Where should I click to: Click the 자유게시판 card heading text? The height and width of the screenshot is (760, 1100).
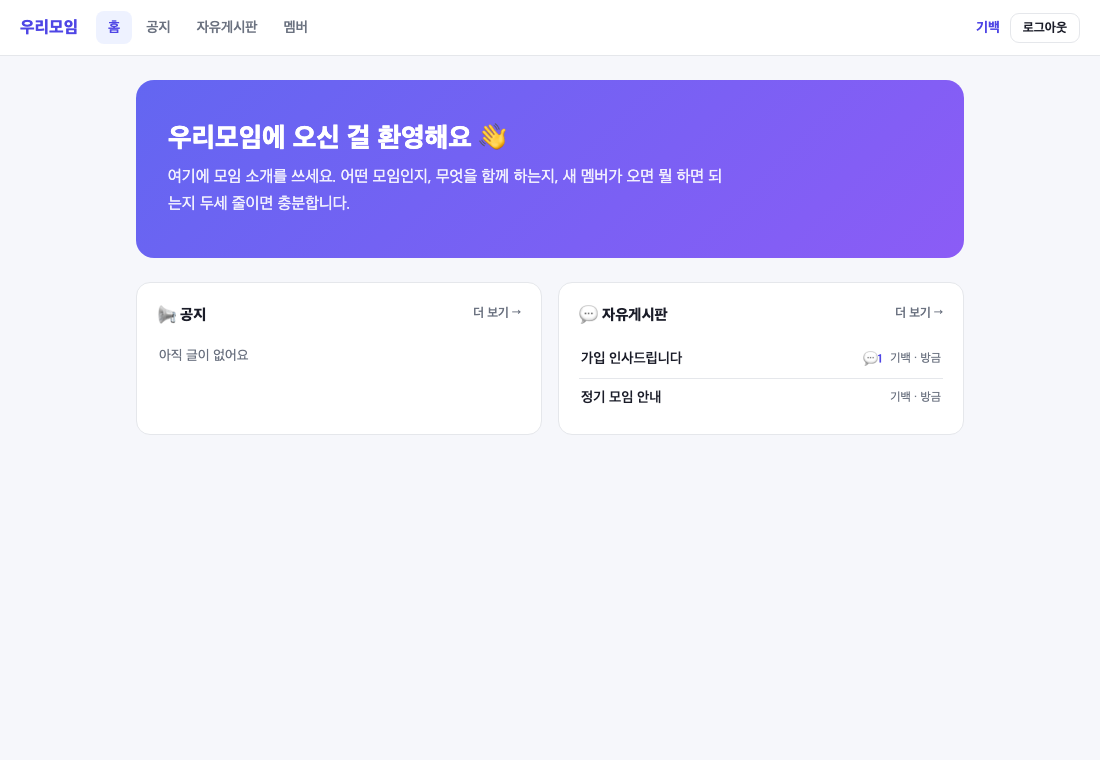(x=634, y=314)
